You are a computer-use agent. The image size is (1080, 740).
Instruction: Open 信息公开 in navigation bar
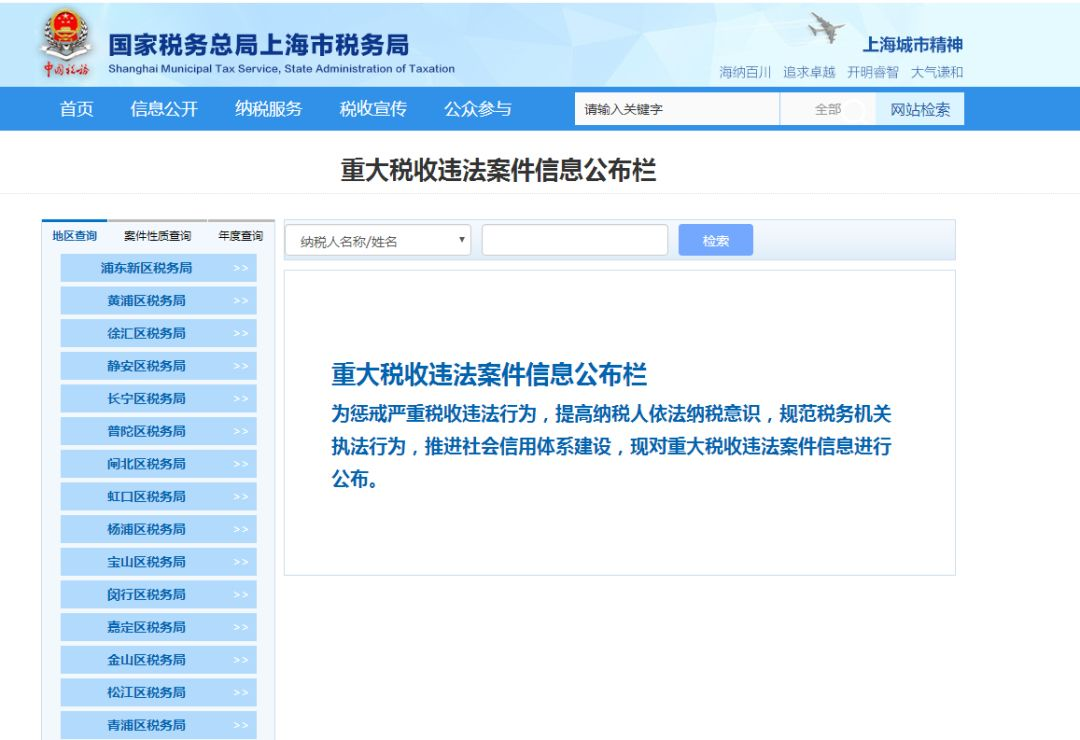[164, 109]
